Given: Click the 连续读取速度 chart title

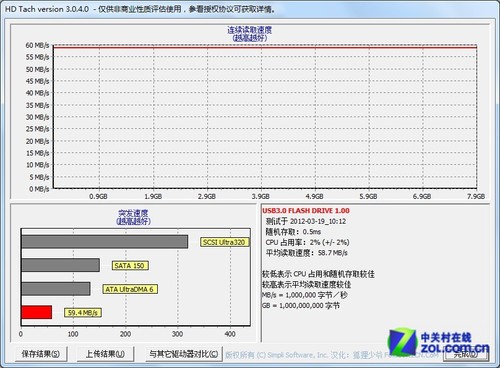Looking at the screenshot, I should pyautogui.click(x=250, y=30).
